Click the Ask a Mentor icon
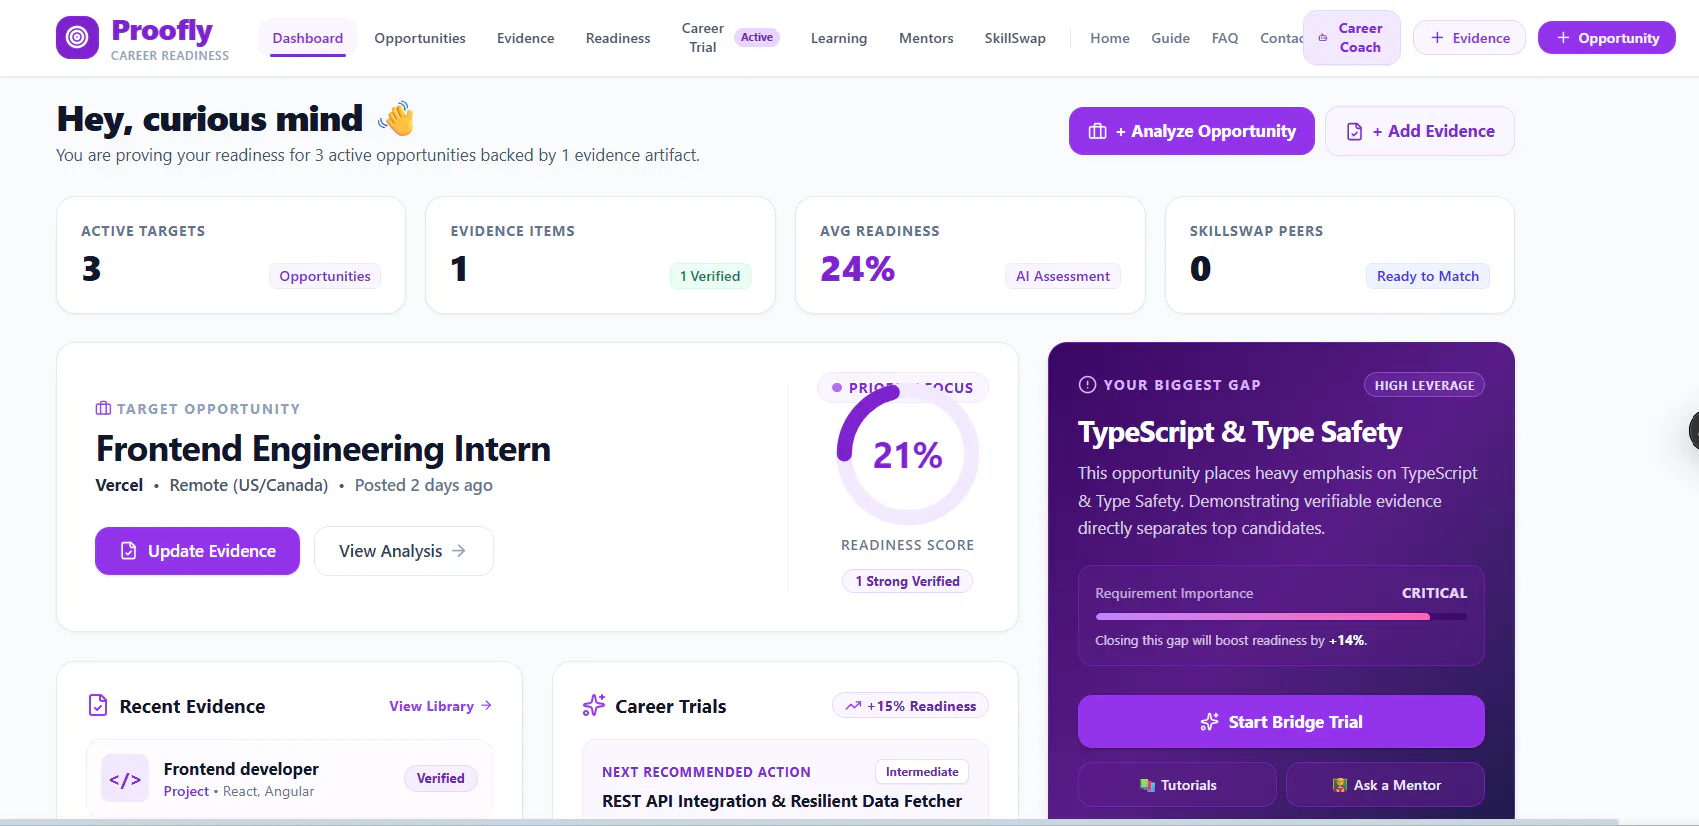 point(1340,785)
